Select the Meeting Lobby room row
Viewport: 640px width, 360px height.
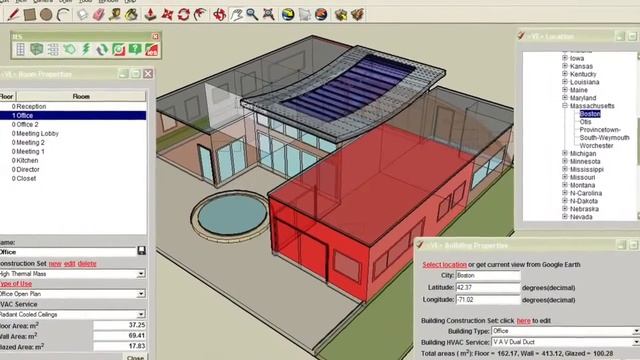point(73,133)
